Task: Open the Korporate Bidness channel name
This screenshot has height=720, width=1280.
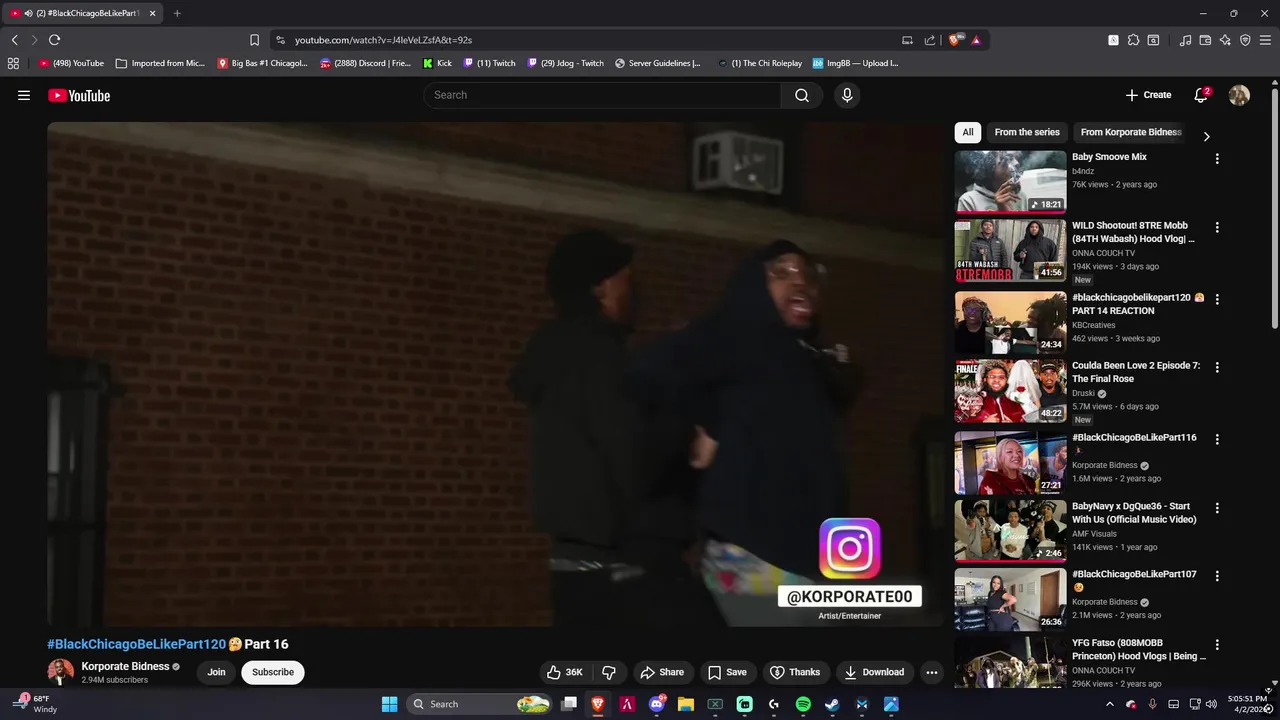Action: (125, 666)
